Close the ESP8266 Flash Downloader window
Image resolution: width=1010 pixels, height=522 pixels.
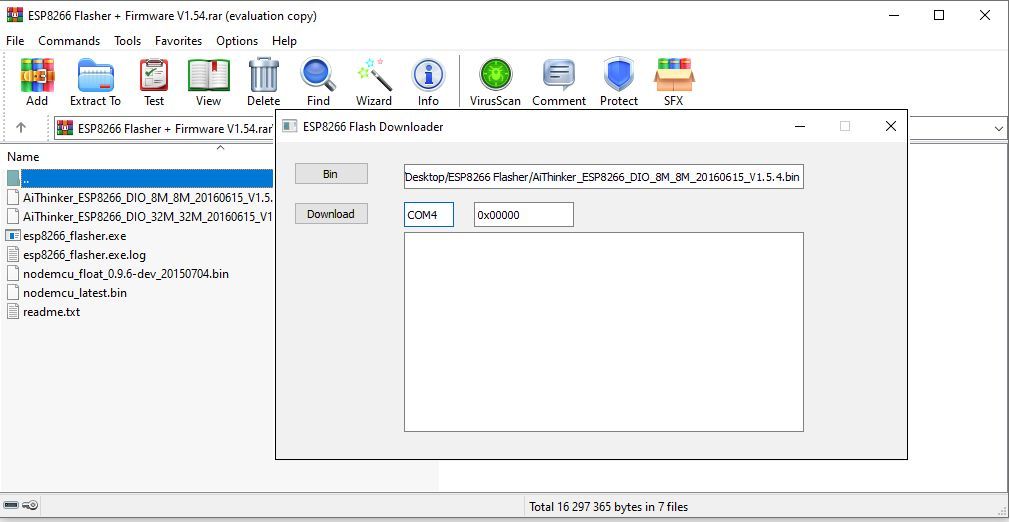coord(891,126)
